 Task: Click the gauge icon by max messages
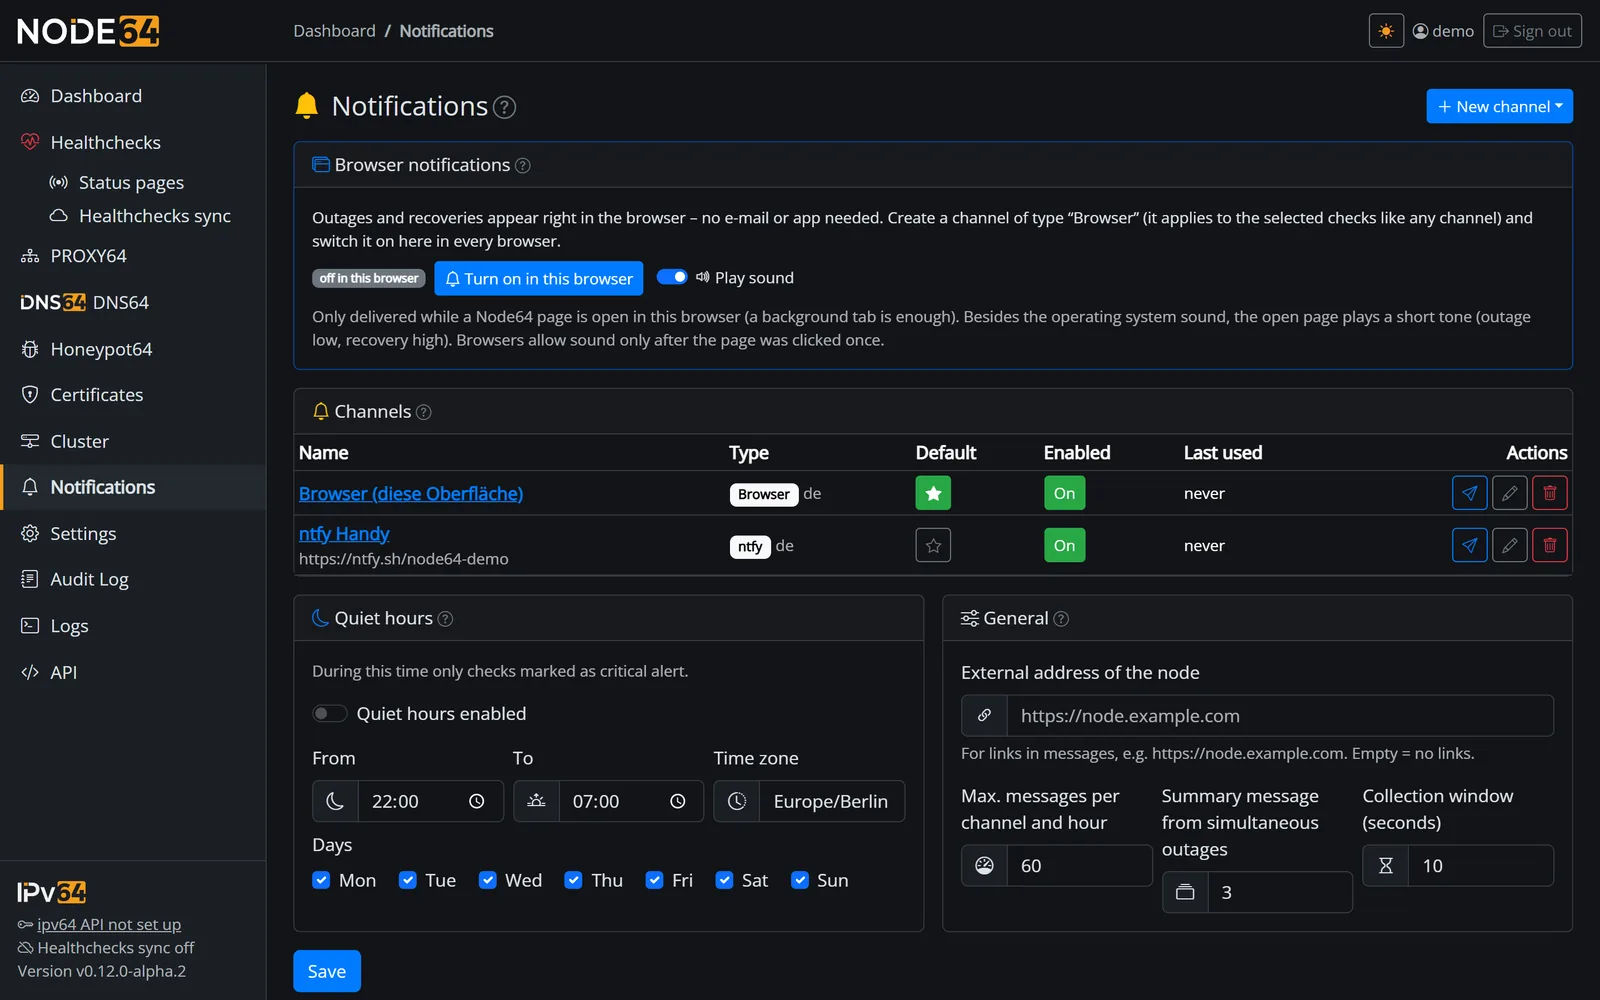pos(984,866)
